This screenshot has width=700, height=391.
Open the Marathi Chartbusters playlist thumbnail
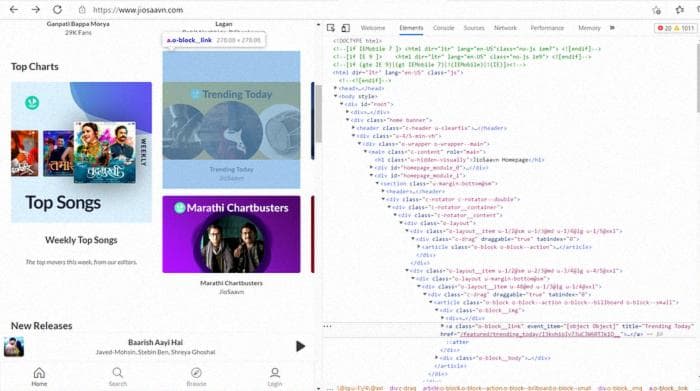click(x=231, y=234)
